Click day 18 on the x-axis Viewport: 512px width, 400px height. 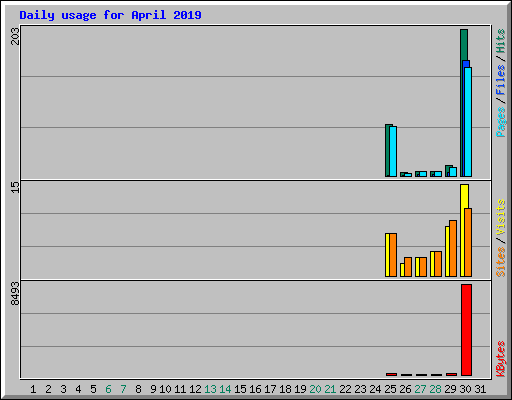285,389
